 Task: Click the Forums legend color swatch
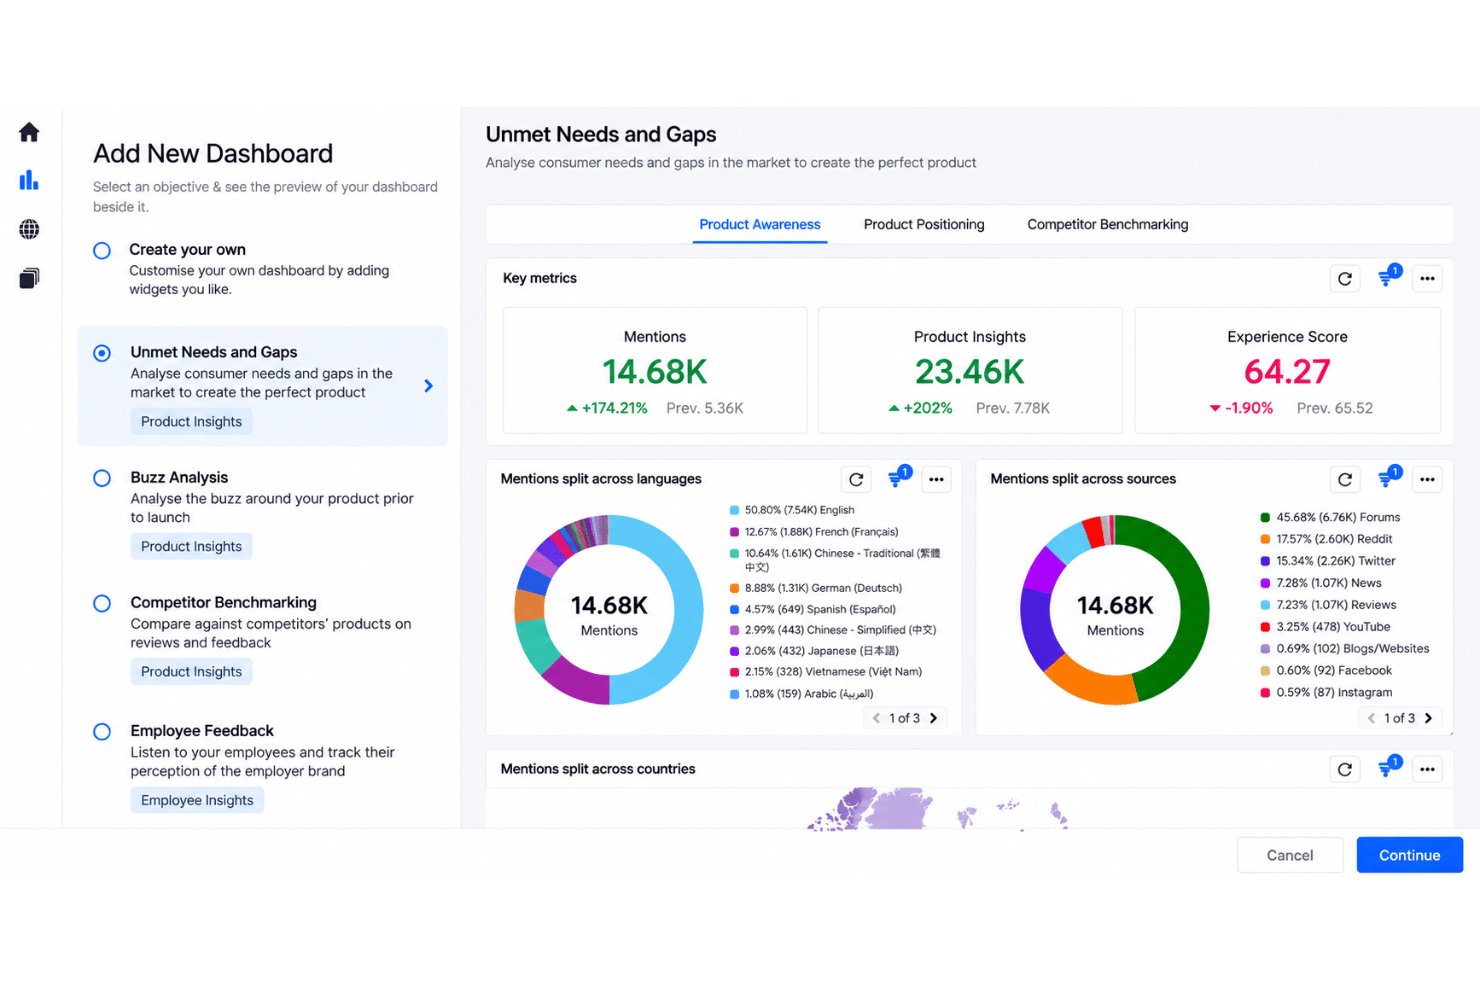pyautogui.click(x=1265, y=517)
